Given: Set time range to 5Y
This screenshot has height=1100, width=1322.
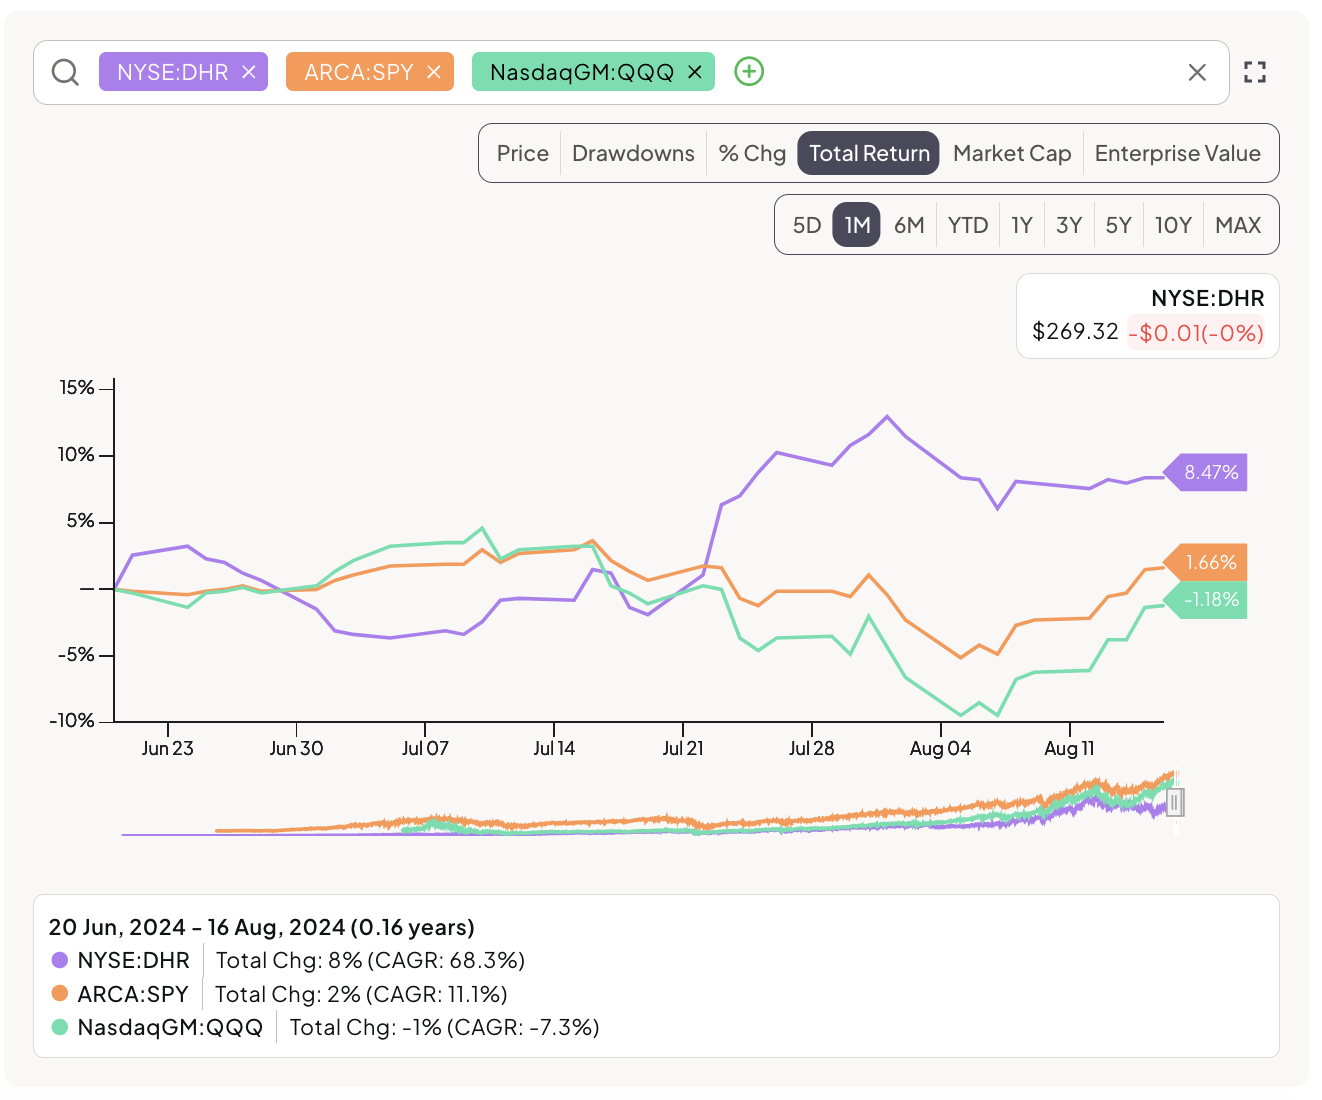Looking at the screenshot, I should coord(1118,225).
